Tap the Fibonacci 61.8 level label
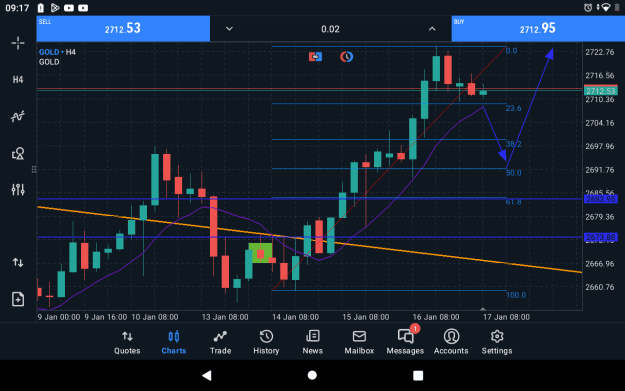The height and width of the screenshot is (391, 625). [513, 202]
